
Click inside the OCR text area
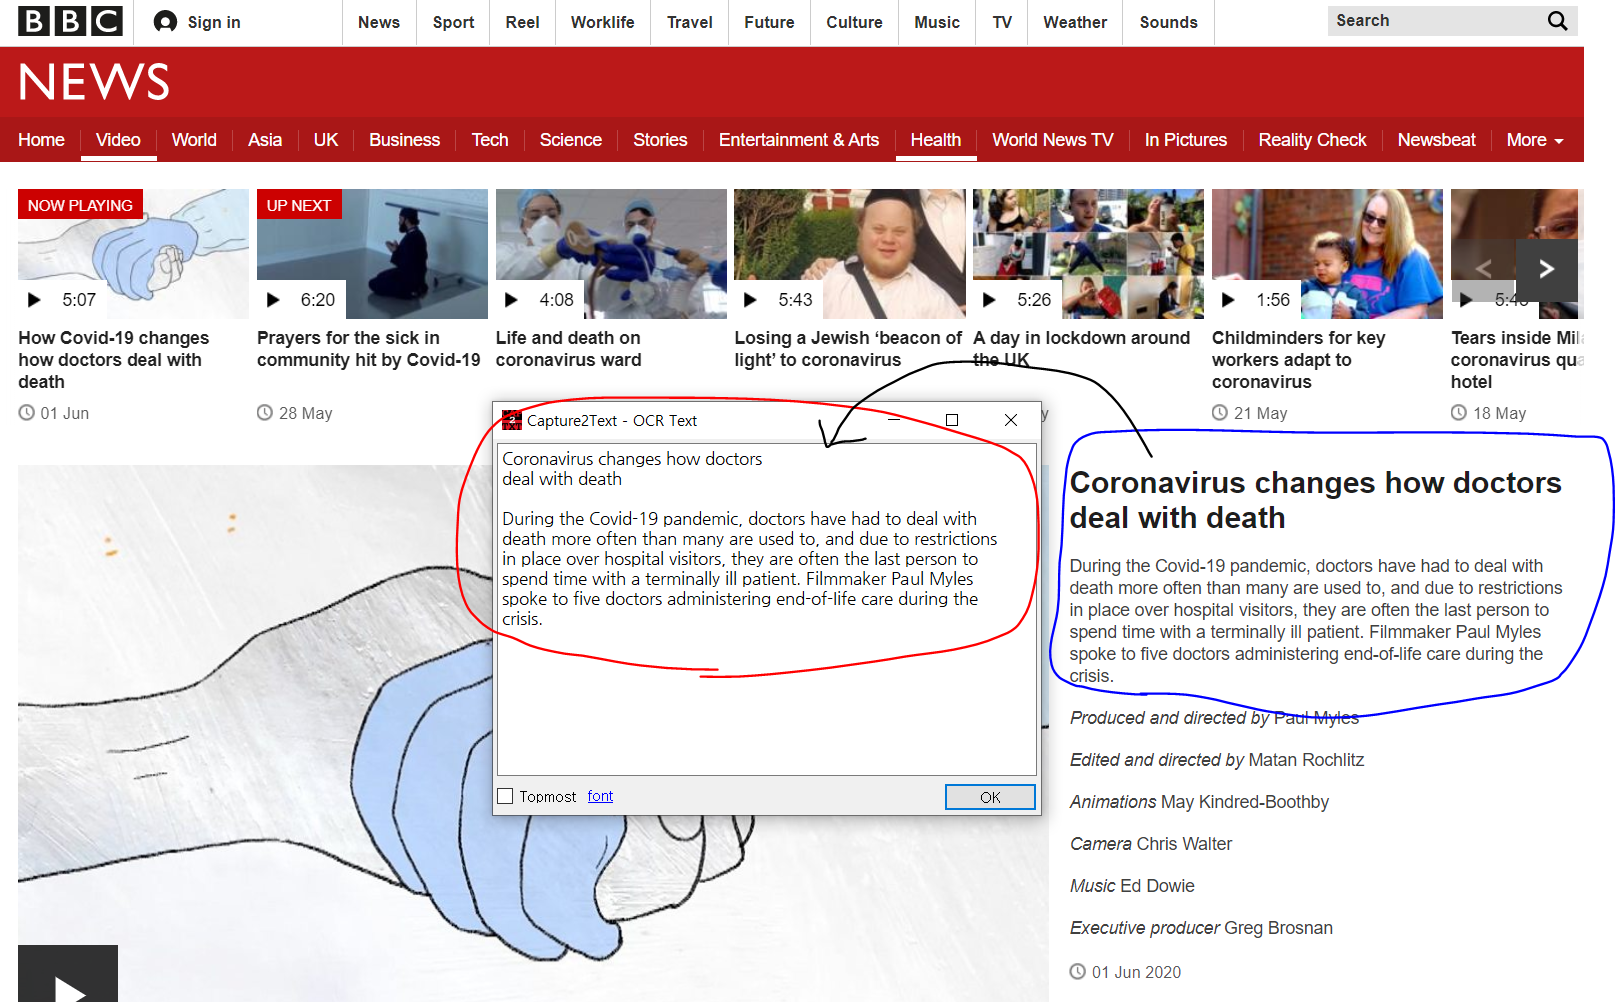click(x=767, y=609)
